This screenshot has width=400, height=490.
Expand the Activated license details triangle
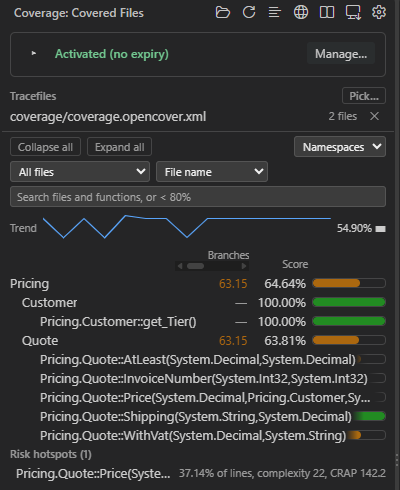pyautogui.click(x=34, y=53)
